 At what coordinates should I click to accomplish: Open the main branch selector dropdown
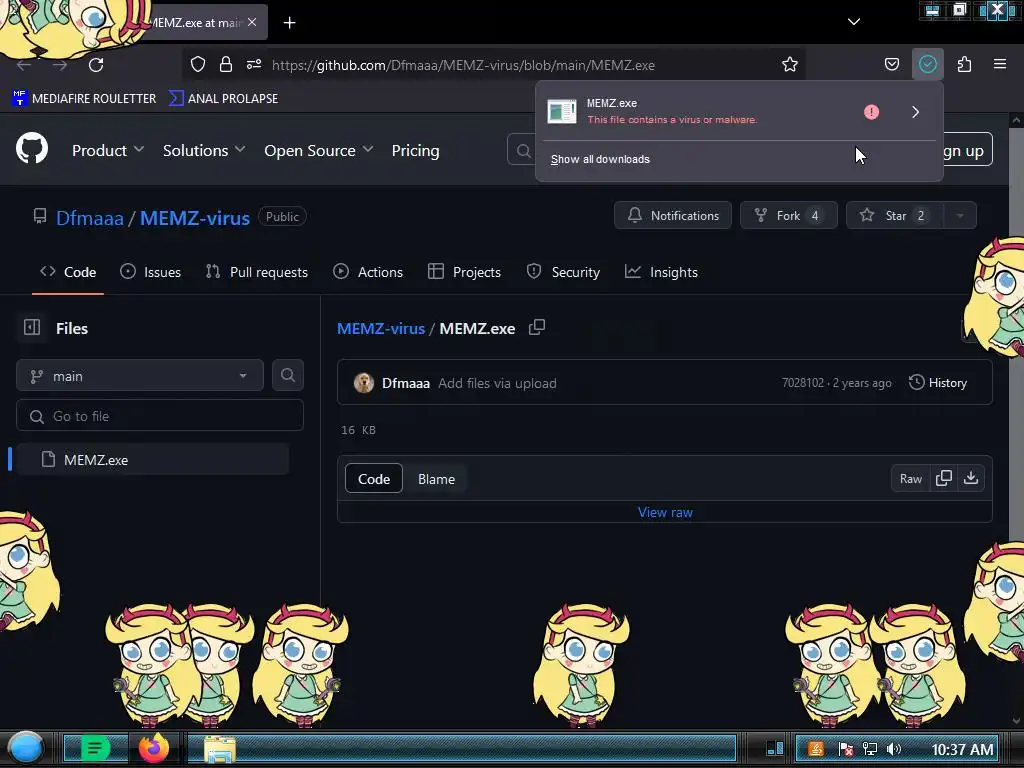point(140,376)
